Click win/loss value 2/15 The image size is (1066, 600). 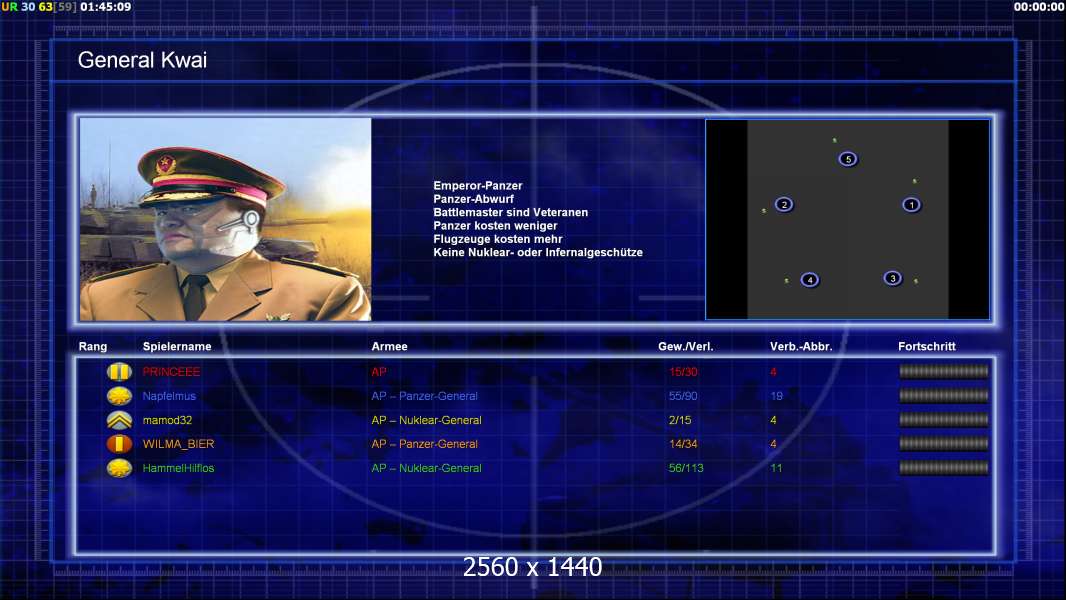680,420
